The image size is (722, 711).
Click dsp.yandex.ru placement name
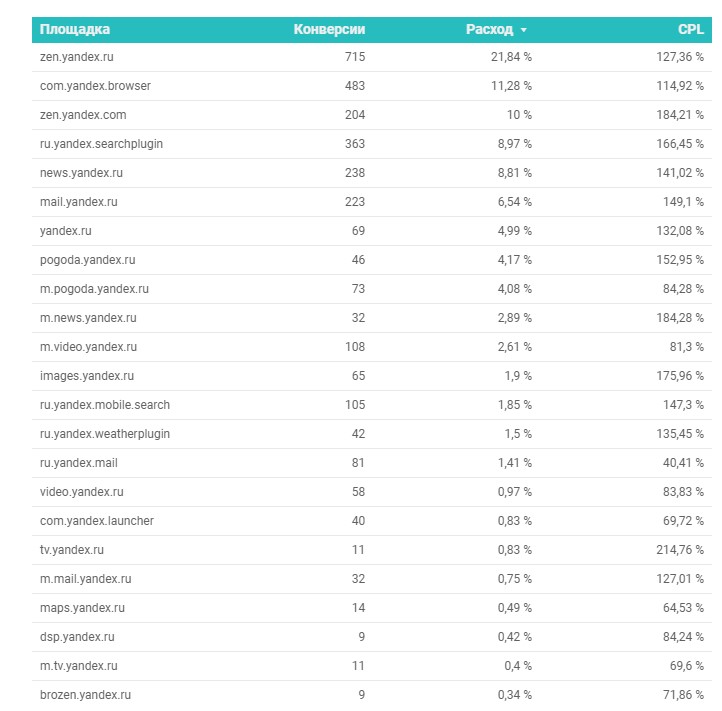[x=77, y=637]
